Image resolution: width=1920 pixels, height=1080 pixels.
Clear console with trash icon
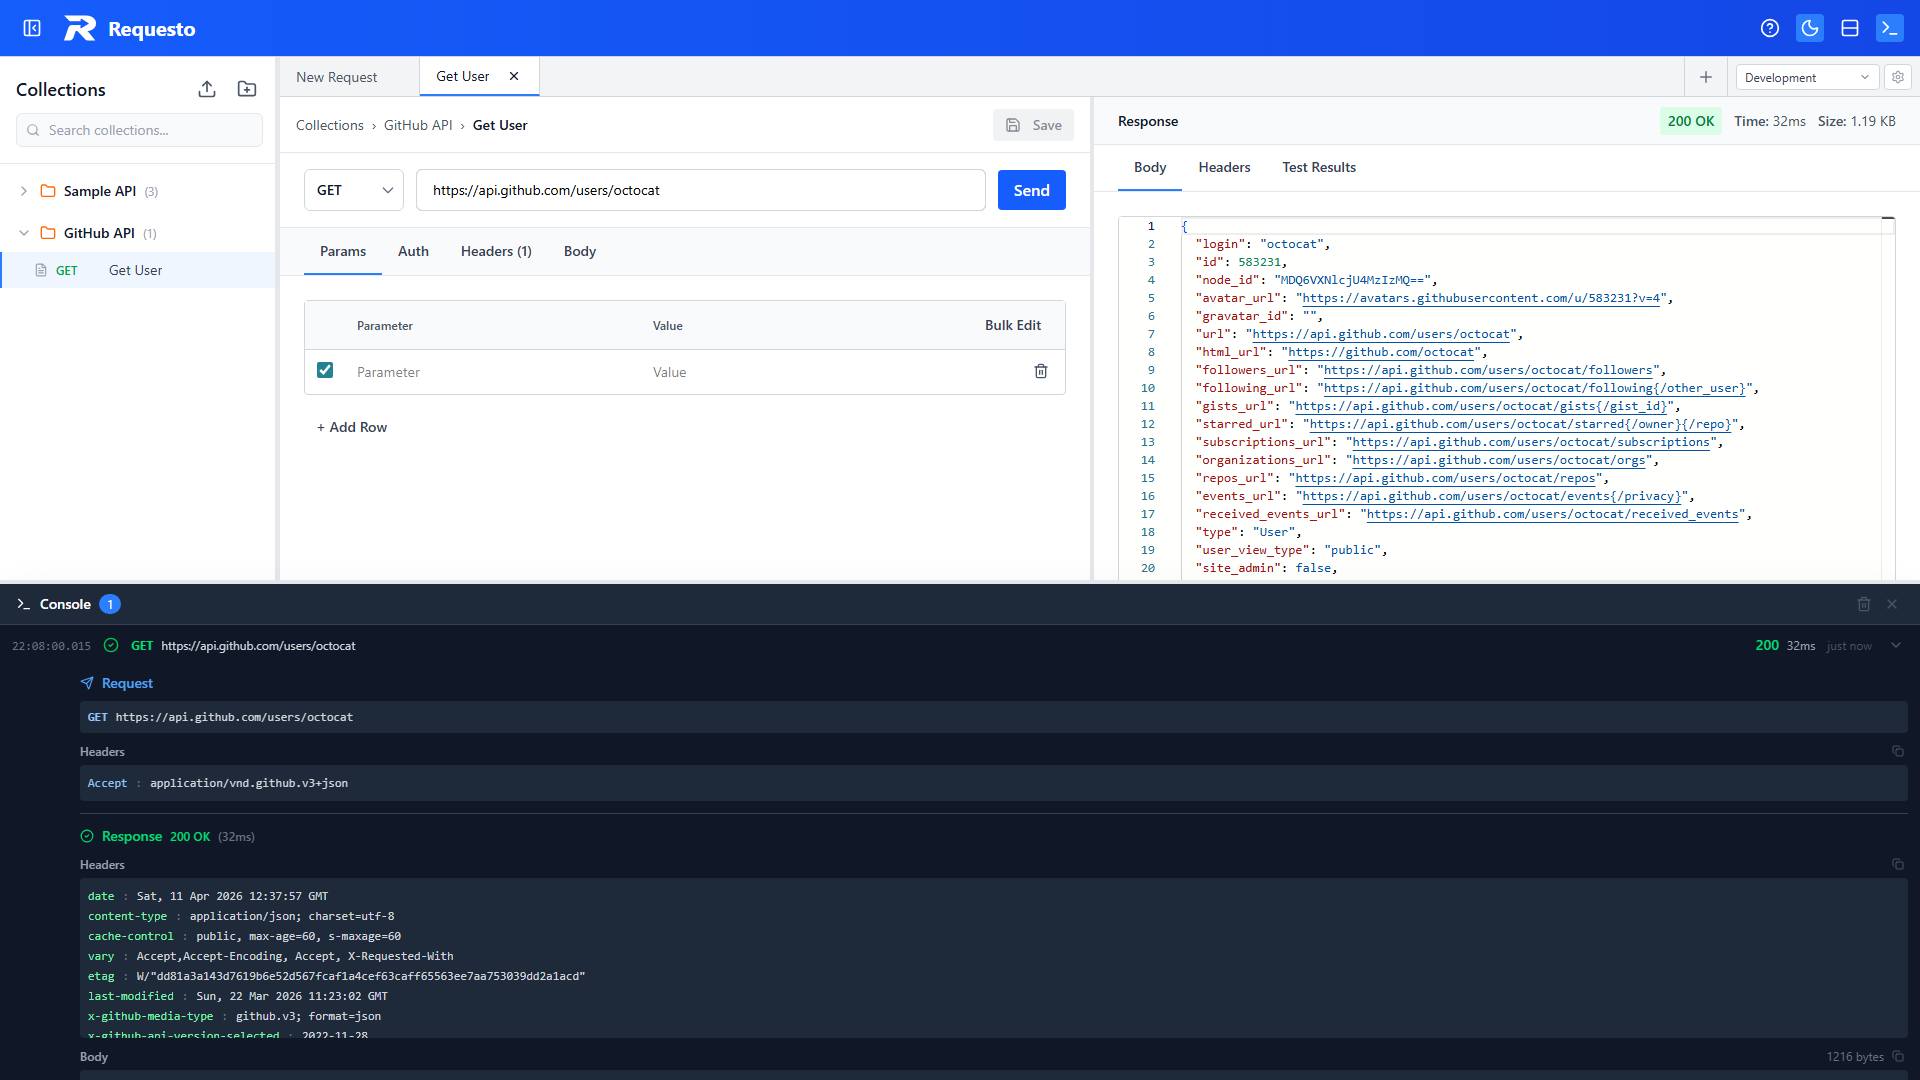coord(1864,604)
